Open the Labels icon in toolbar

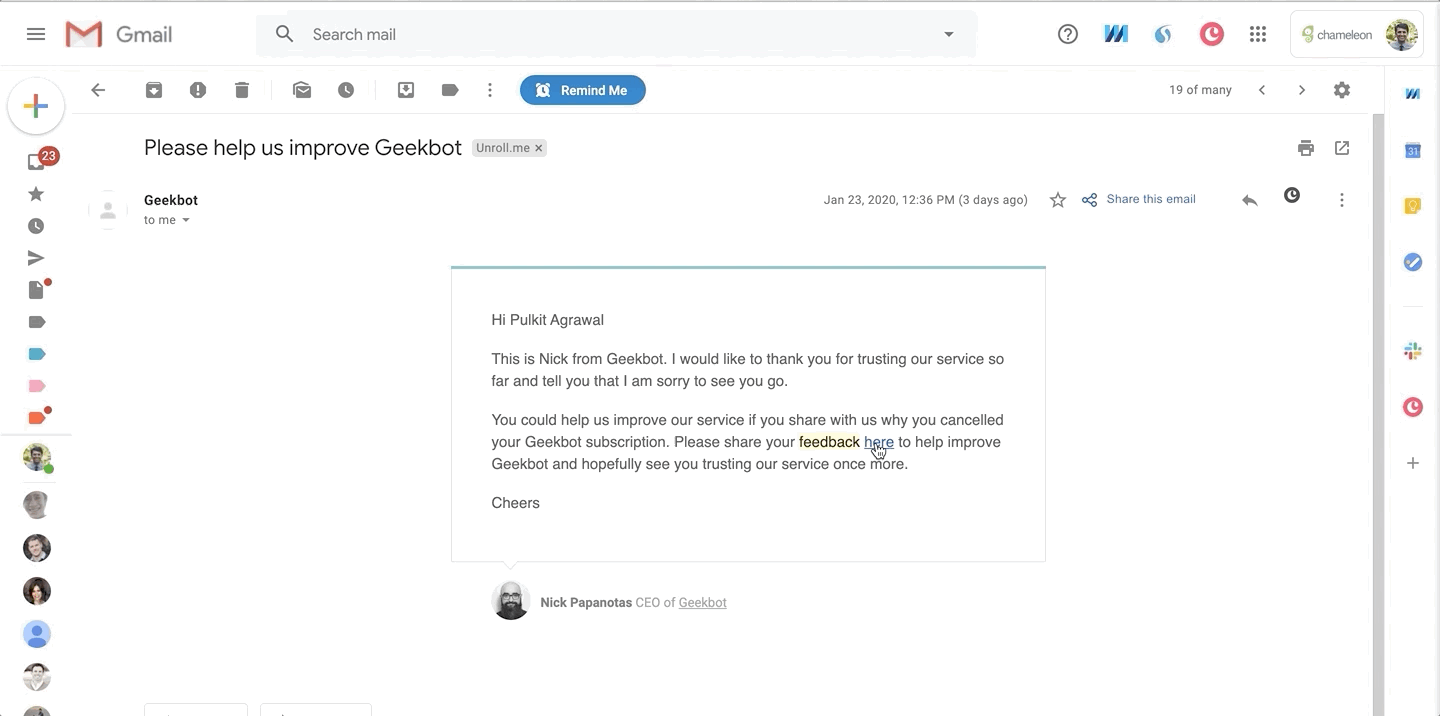tap(450, 90)
